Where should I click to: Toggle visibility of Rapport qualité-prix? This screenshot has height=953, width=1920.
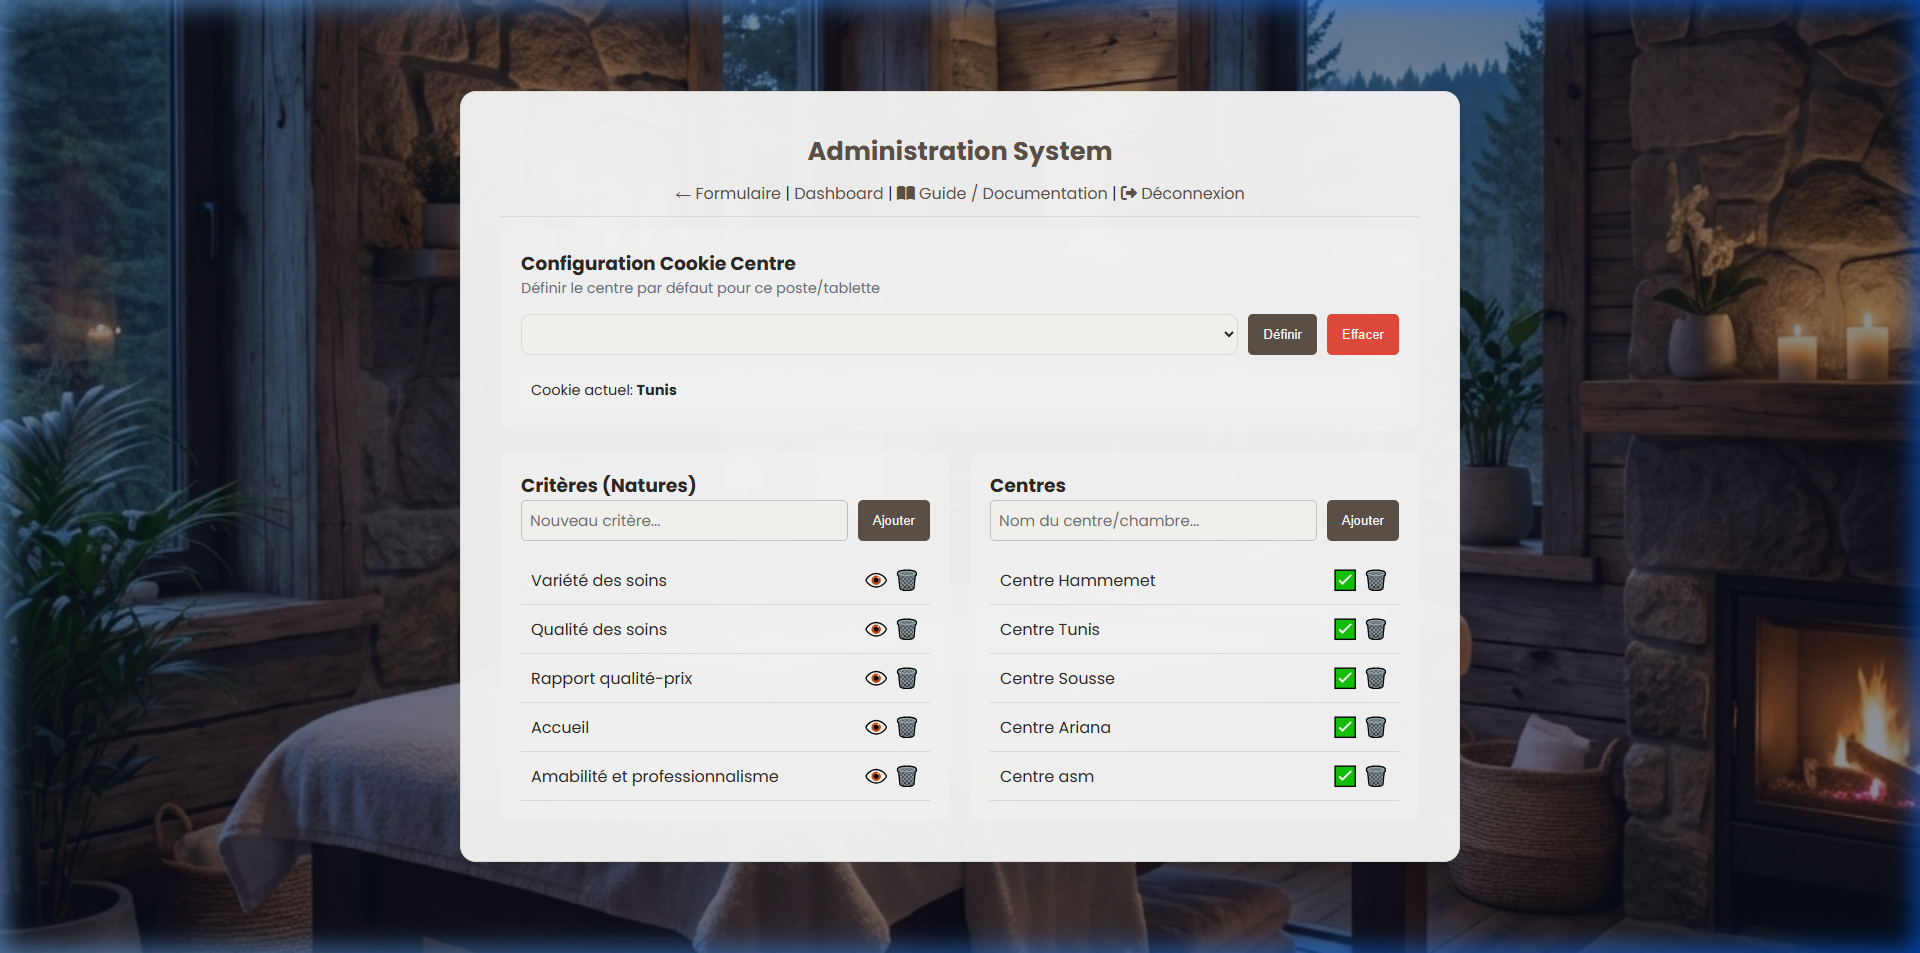coord(876,678)
